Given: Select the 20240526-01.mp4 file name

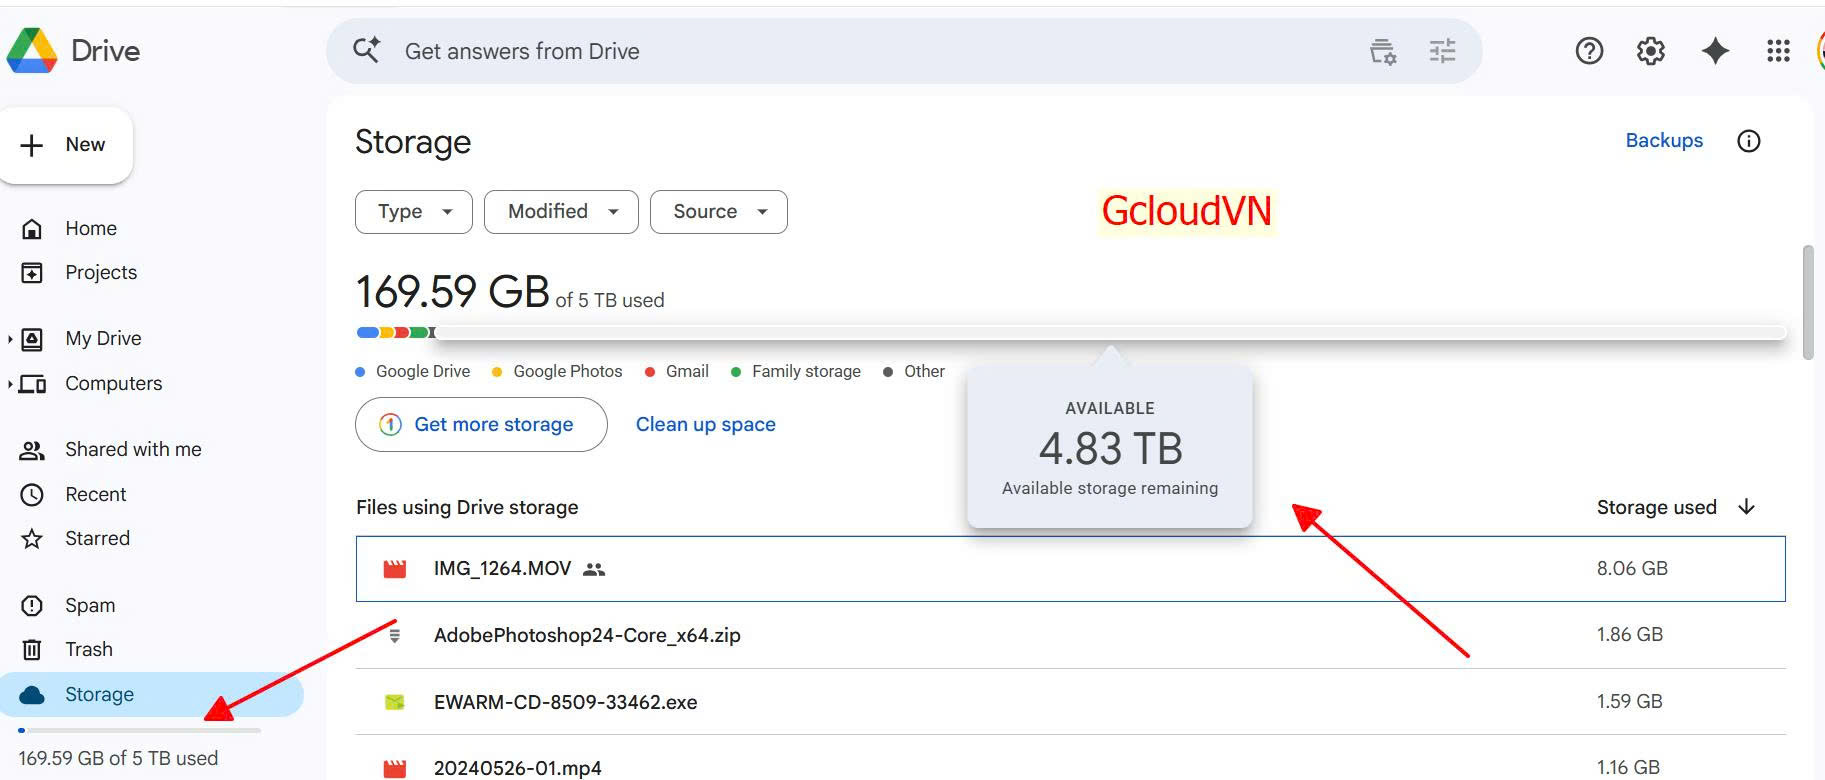Looking at the screenshot, I should pos(517,768).
